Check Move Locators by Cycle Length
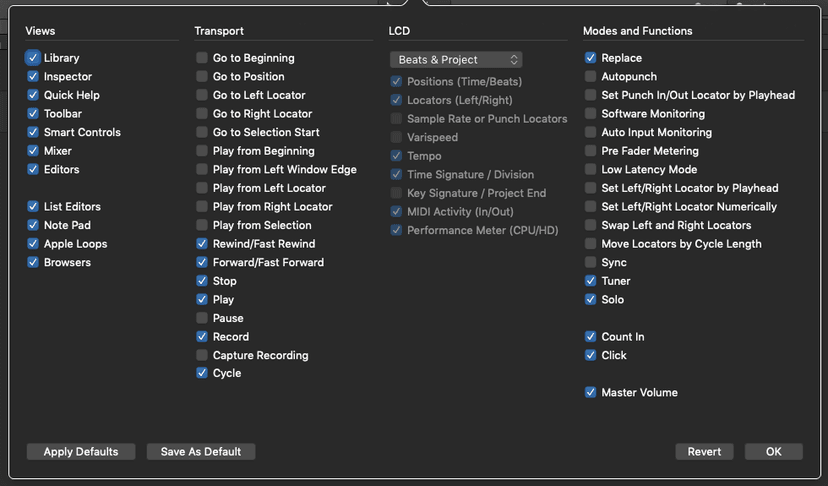This screenshot has width=828, height=486. point(590,244)
